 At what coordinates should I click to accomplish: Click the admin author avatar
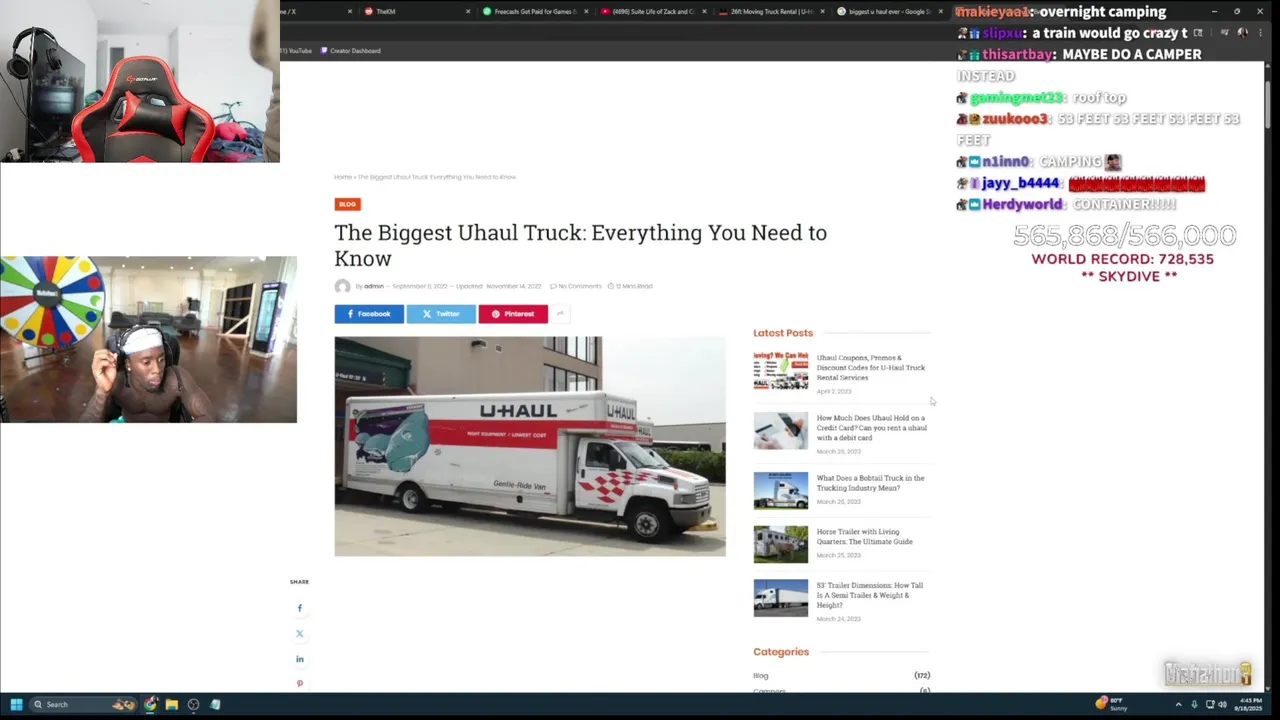[x=342, y=287]
